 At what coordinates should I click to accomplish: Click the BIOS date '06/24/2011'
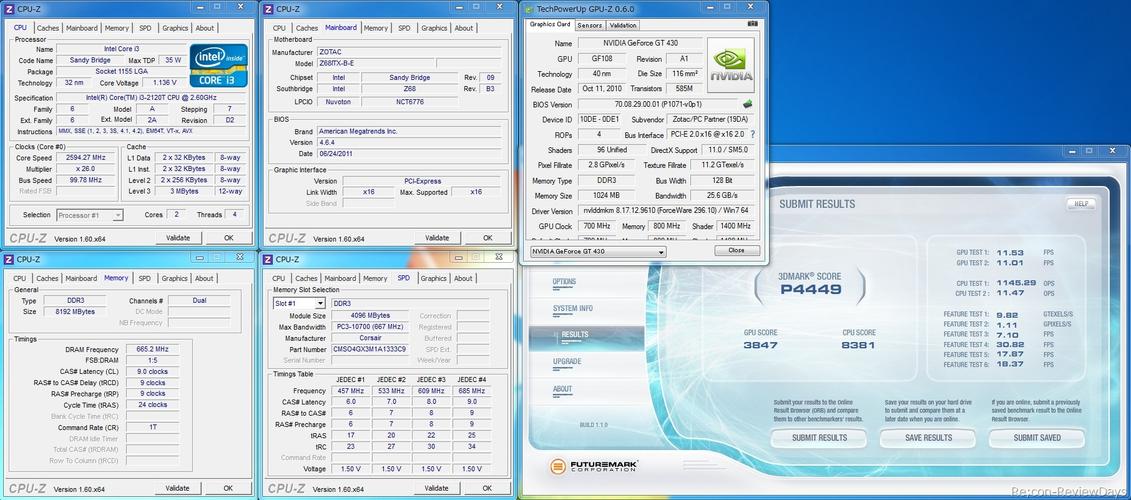(408, 154)
